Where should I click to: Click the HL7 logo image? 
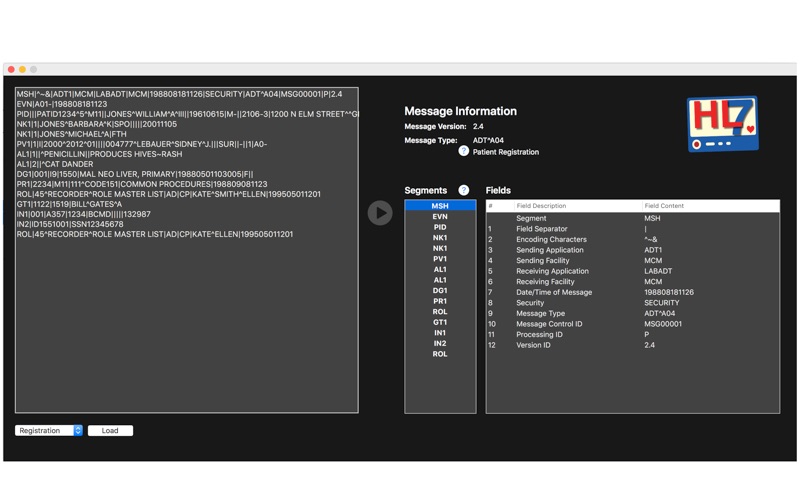722,125
